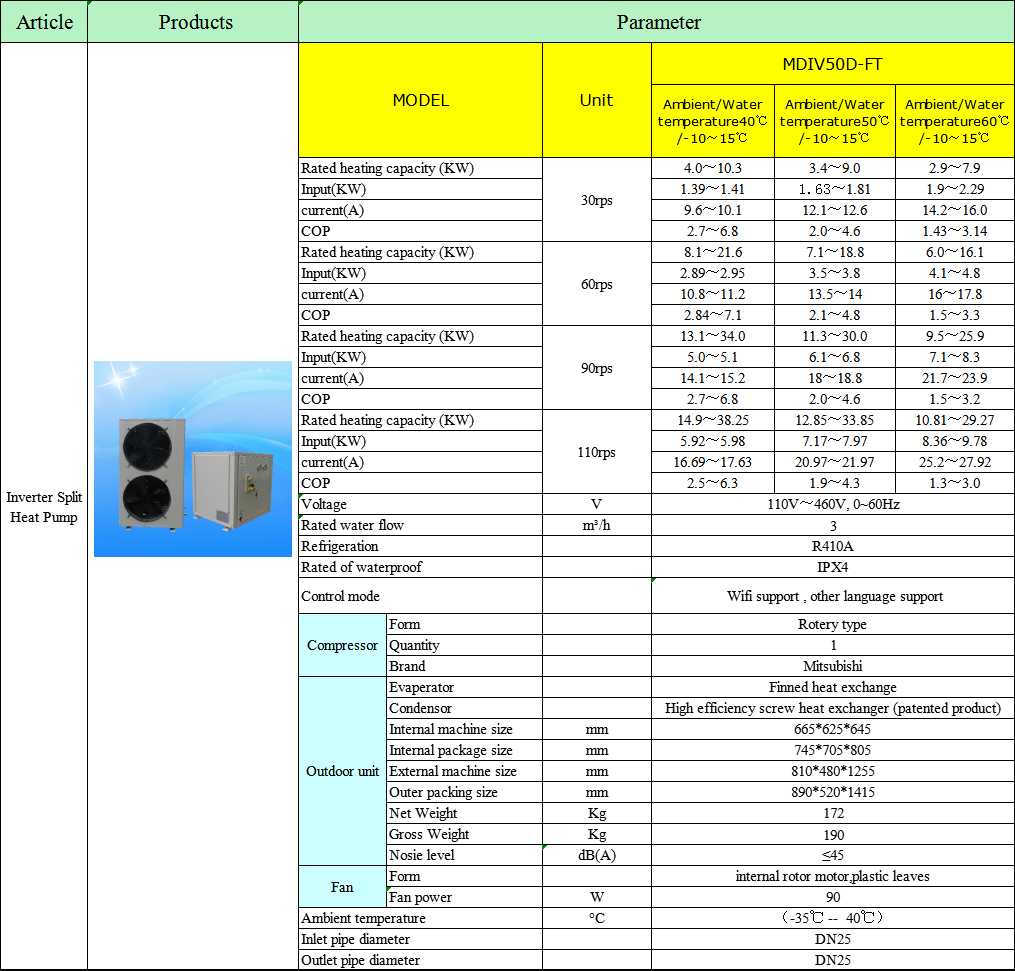Click the 'Nosie level' label
This screenshot has width=1015, height=971.
464,855
